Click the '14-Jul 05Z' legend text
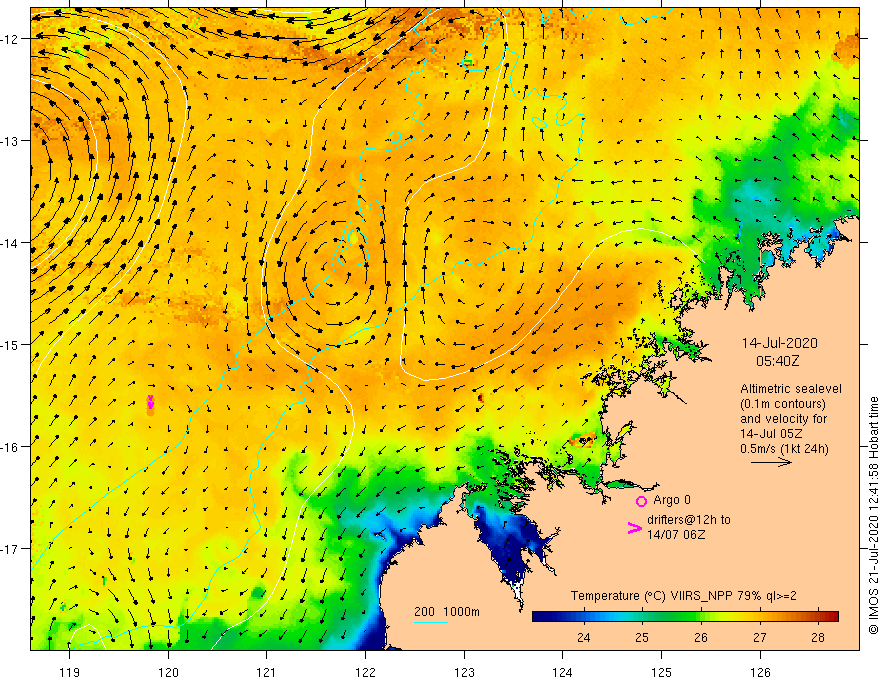The image size is (880, 680). (x=771, y=434)
